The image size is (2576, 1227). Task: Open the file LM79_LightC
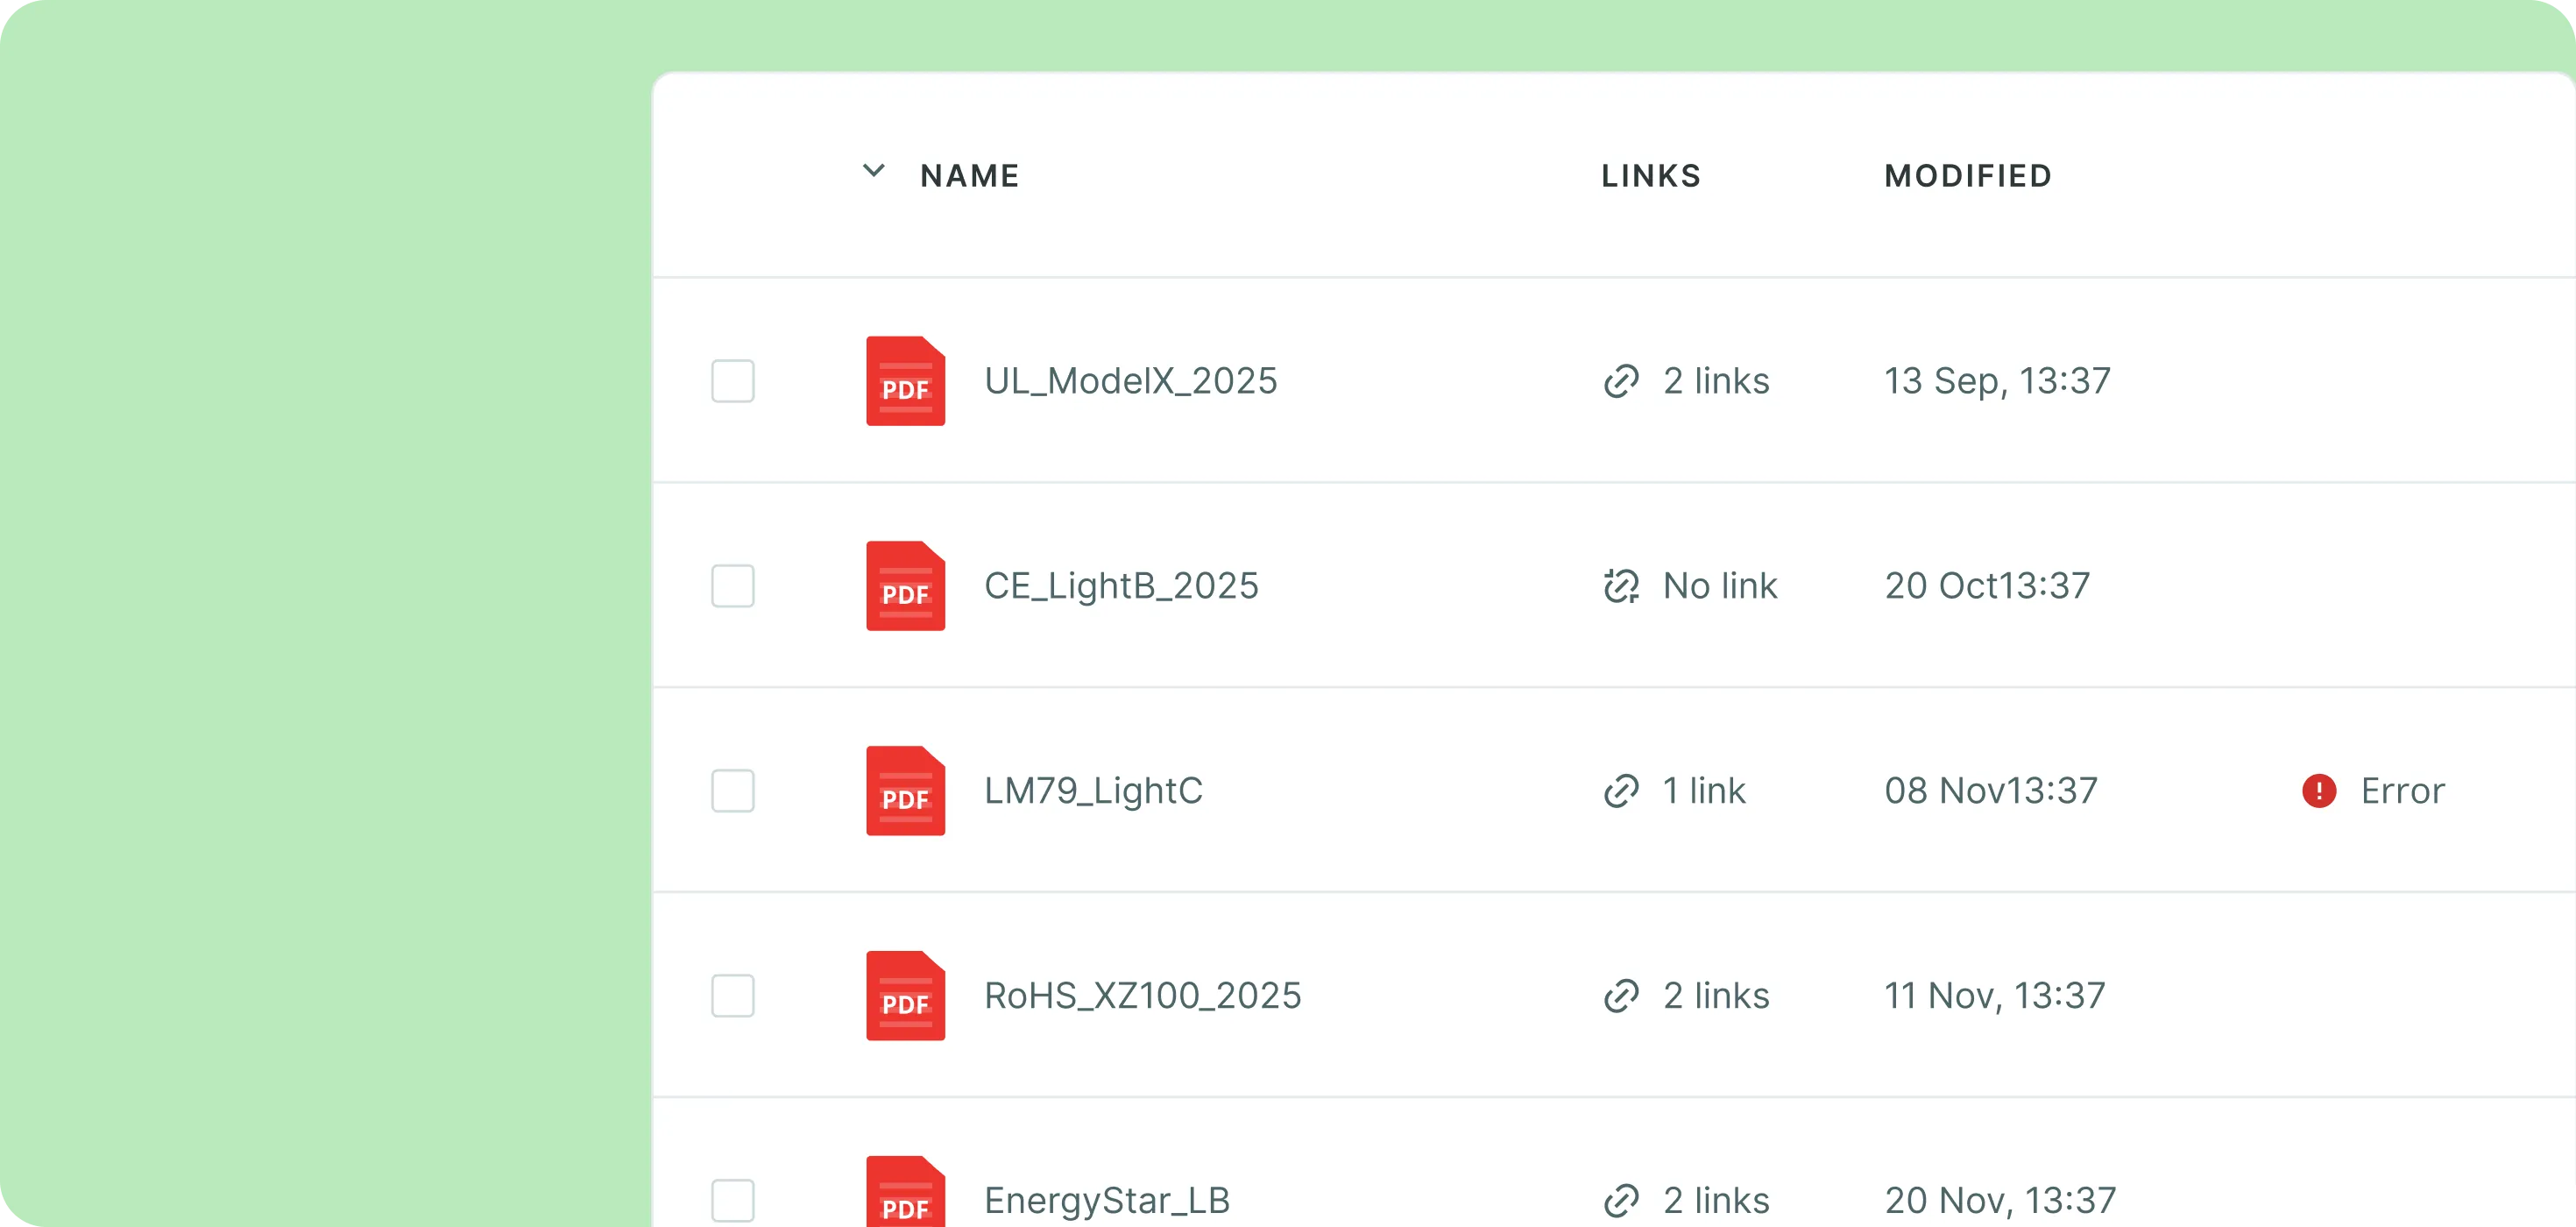coord(1093,791)
